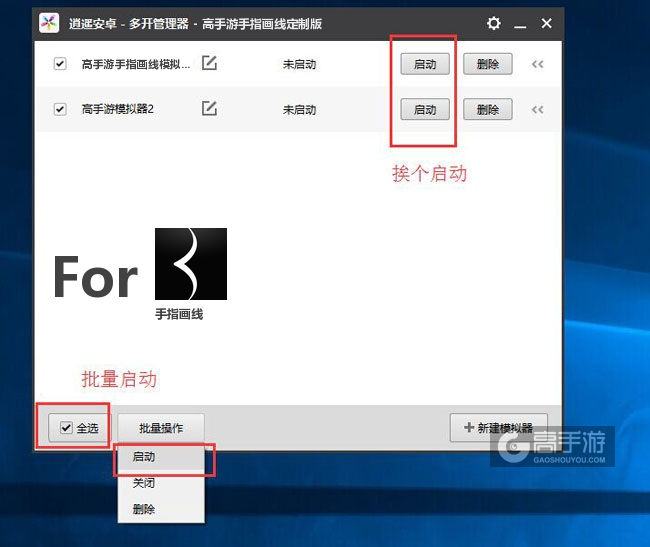This screenshot has width=650, height=547.
Task: Edit name of 高手游手指画线模拟 emulator
Action: [209, 63]
